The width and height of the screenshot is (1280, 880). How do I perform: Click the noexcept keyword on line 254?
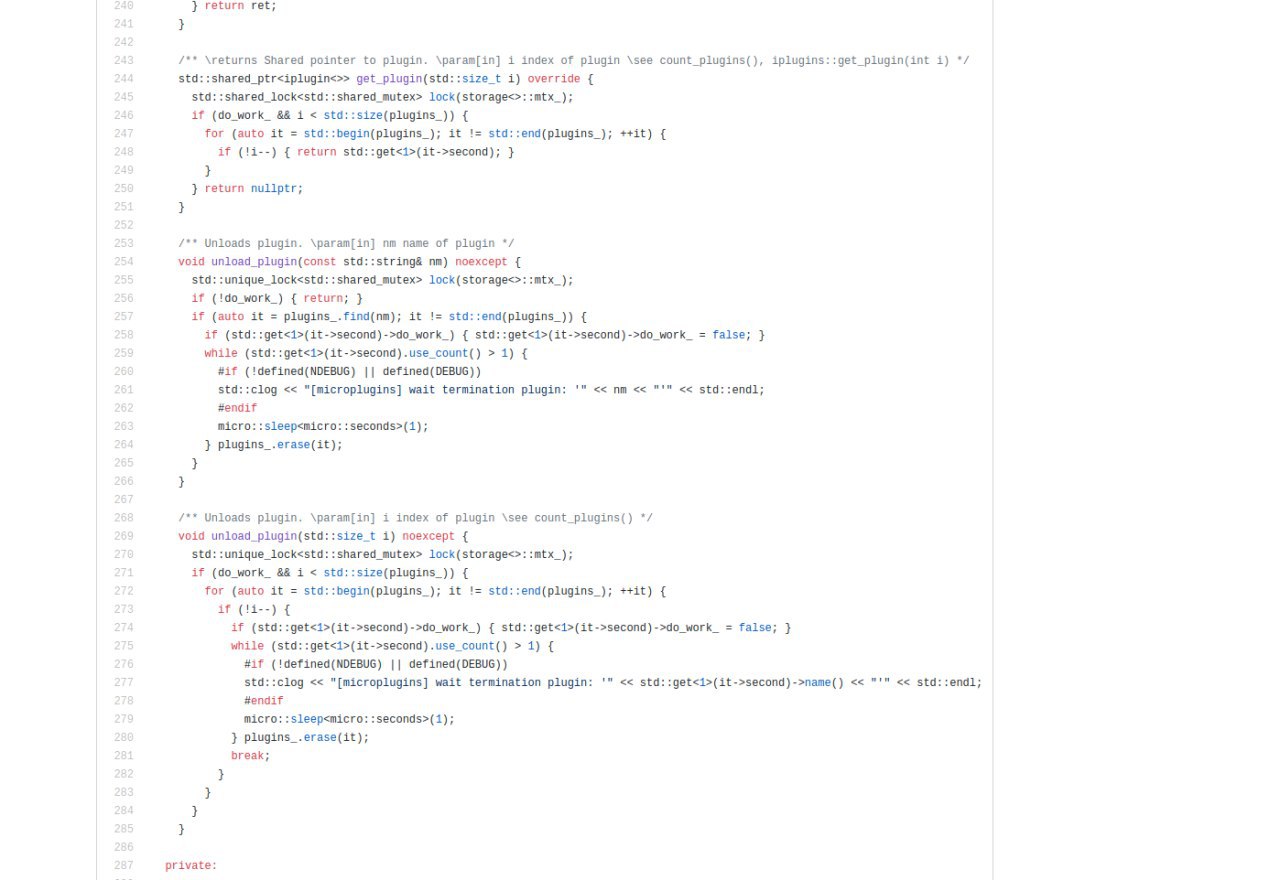481,262
